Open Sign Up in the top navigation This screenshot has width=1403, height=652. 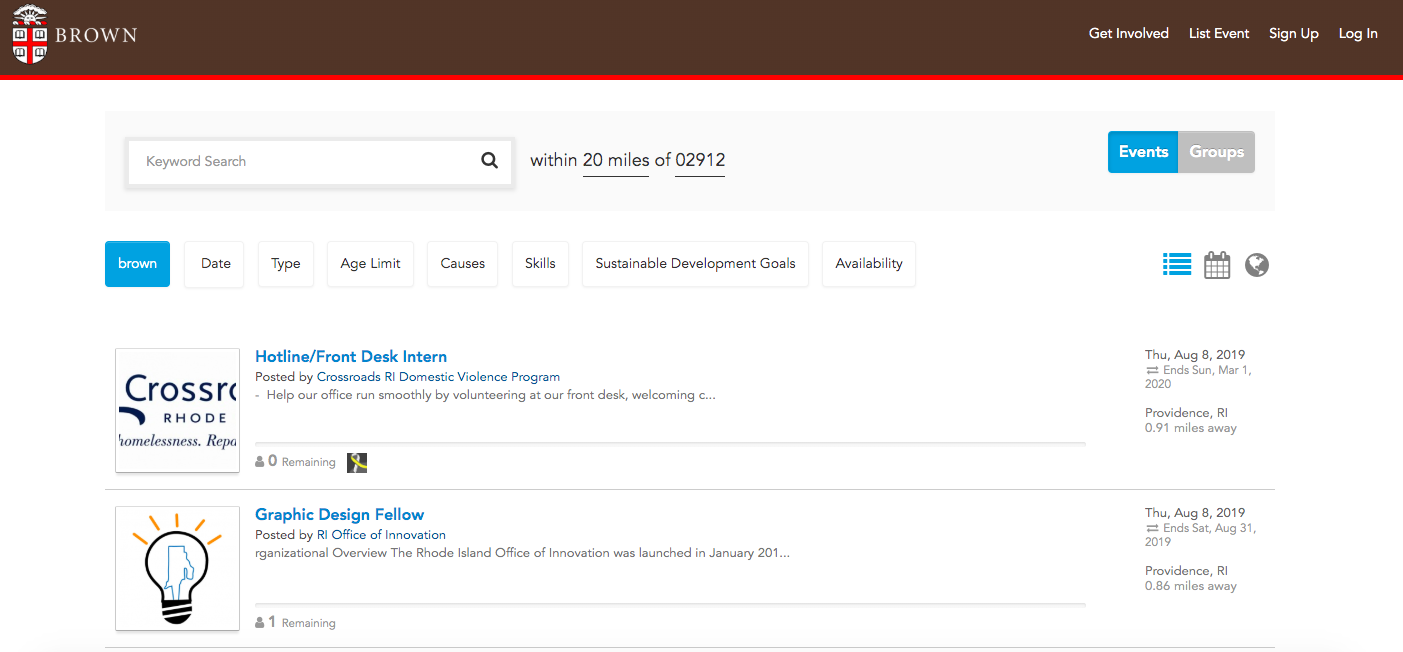tap(1294, 34)
